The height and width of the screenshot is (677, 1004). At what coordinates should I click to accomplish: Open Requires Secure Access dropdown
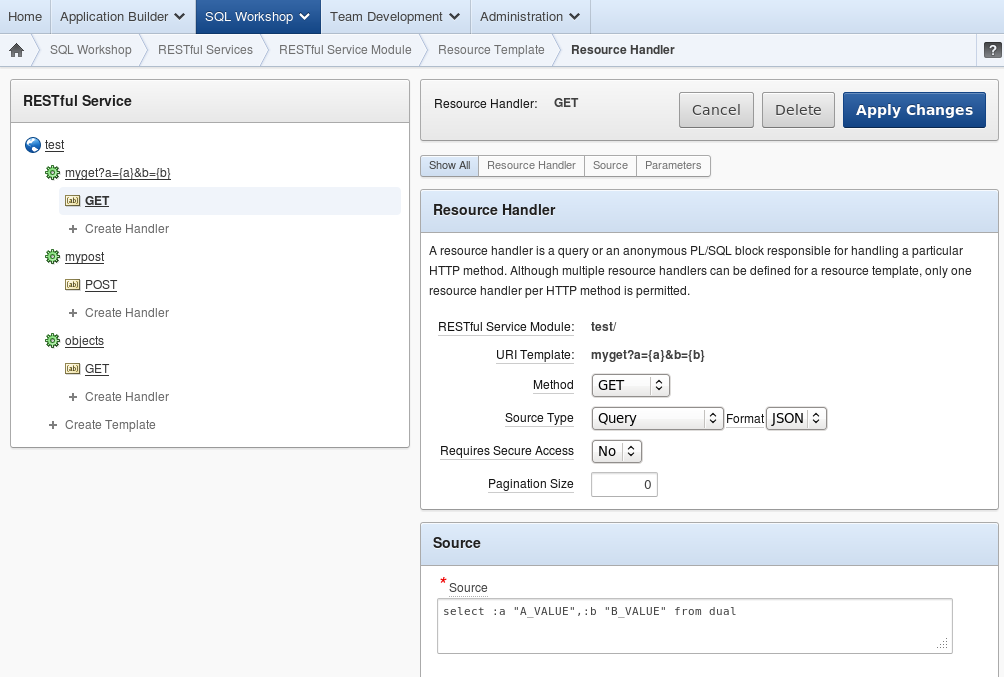click(616, 451)
